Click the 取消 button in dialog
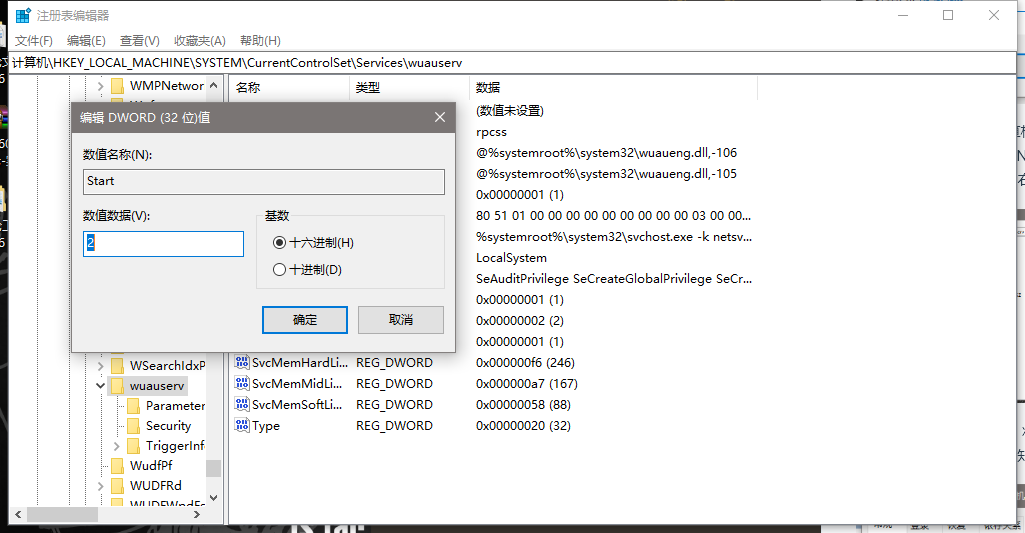Viewport: 1025px width, 533px height. (x=400, y=320)
